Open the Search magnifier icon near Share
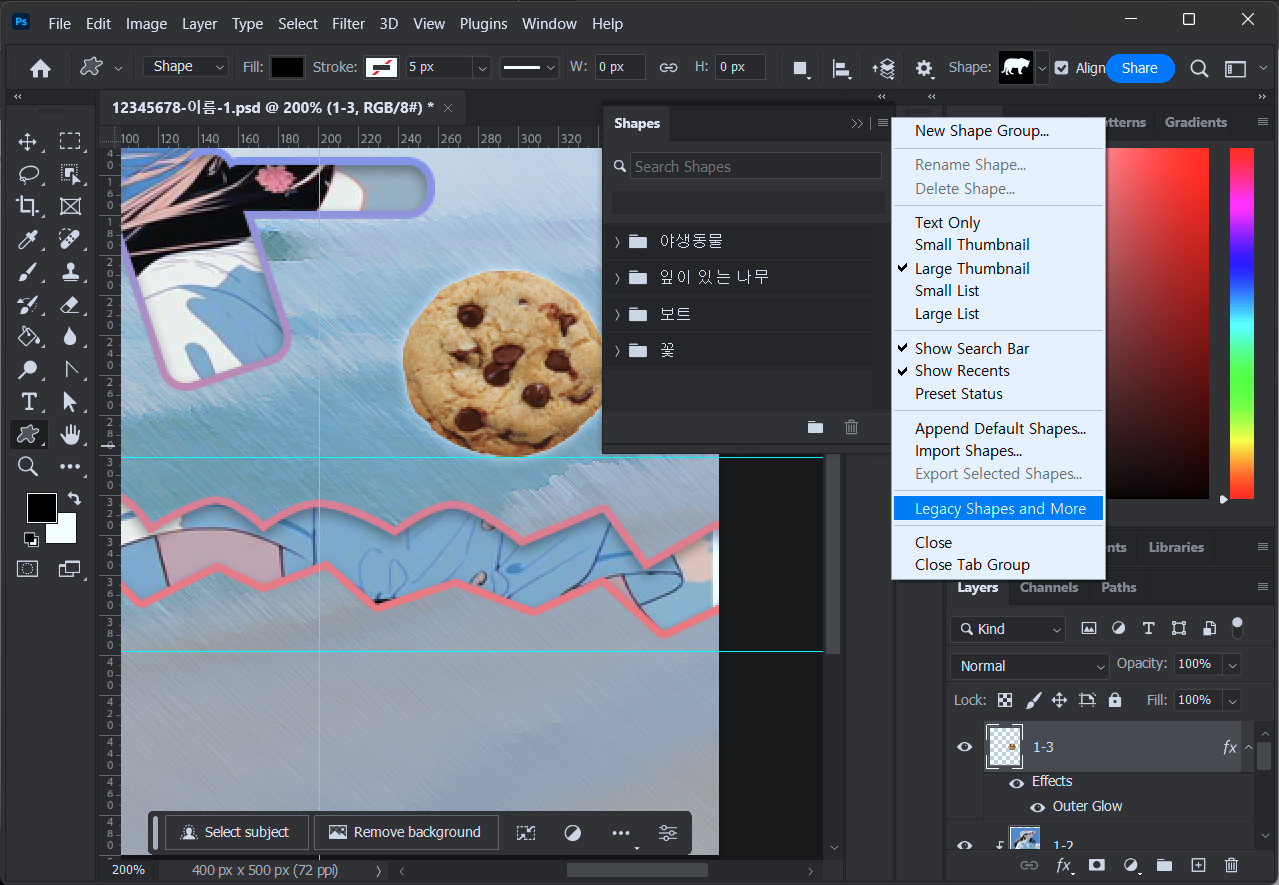1279x885 pixels. pos(1199,68)
